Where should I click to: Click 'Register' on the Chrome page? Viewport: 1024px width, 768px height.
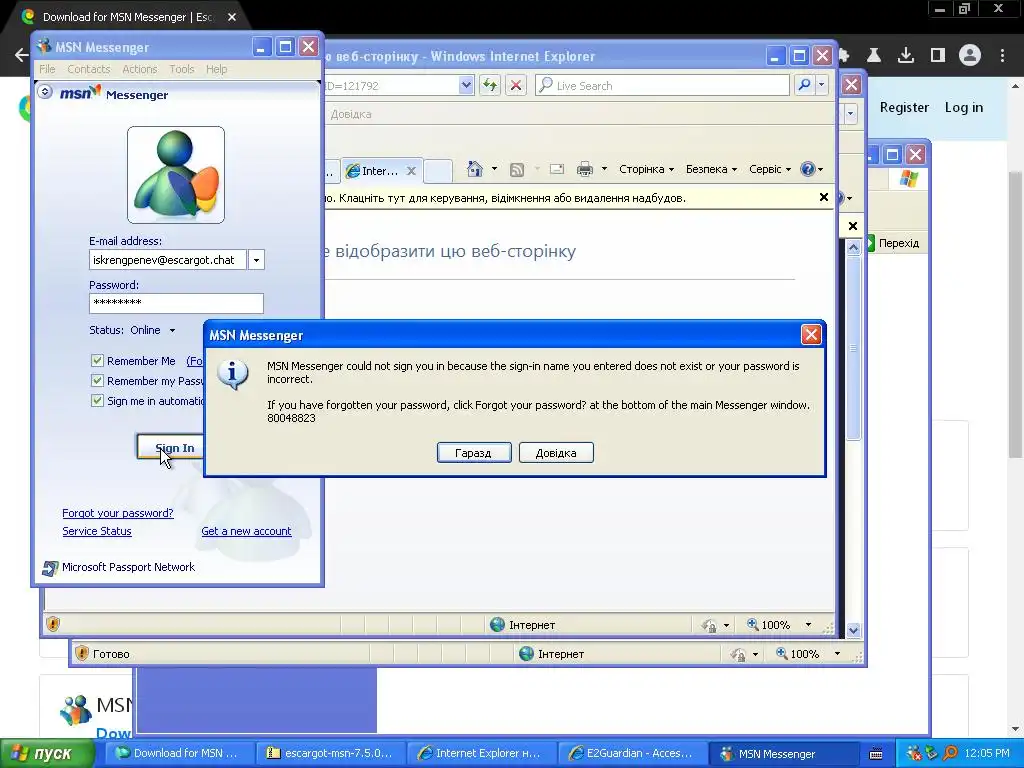coord(904,108)
